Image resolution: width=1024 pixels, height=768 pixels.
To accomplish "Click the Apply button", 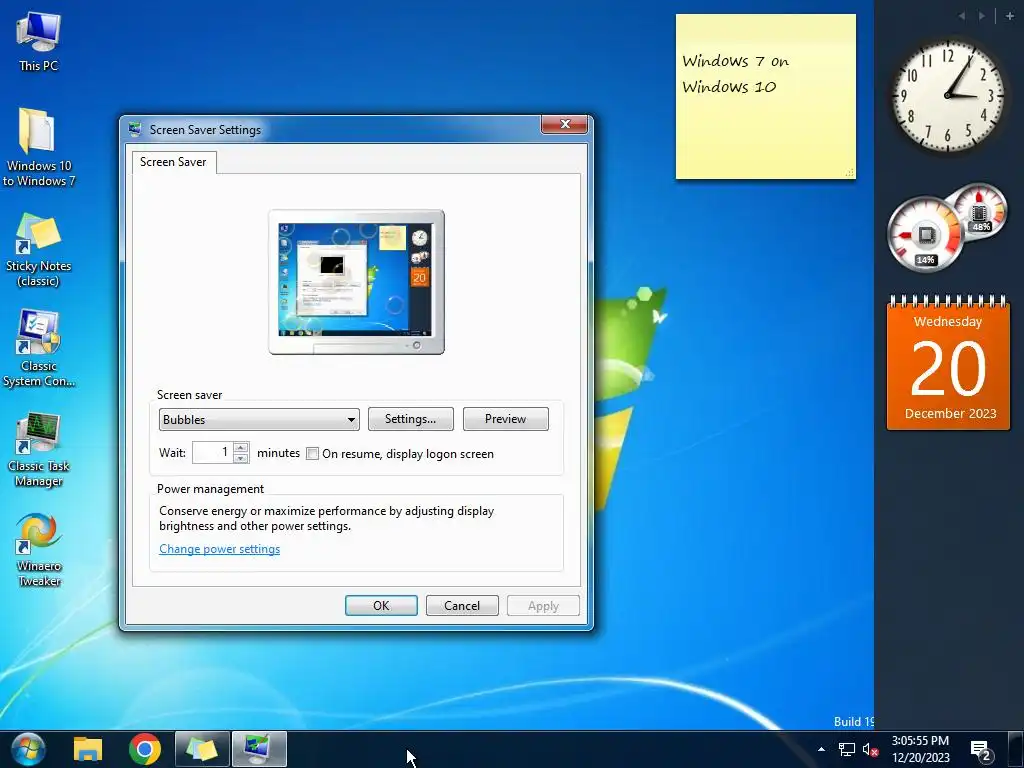I will pos(543,605).
